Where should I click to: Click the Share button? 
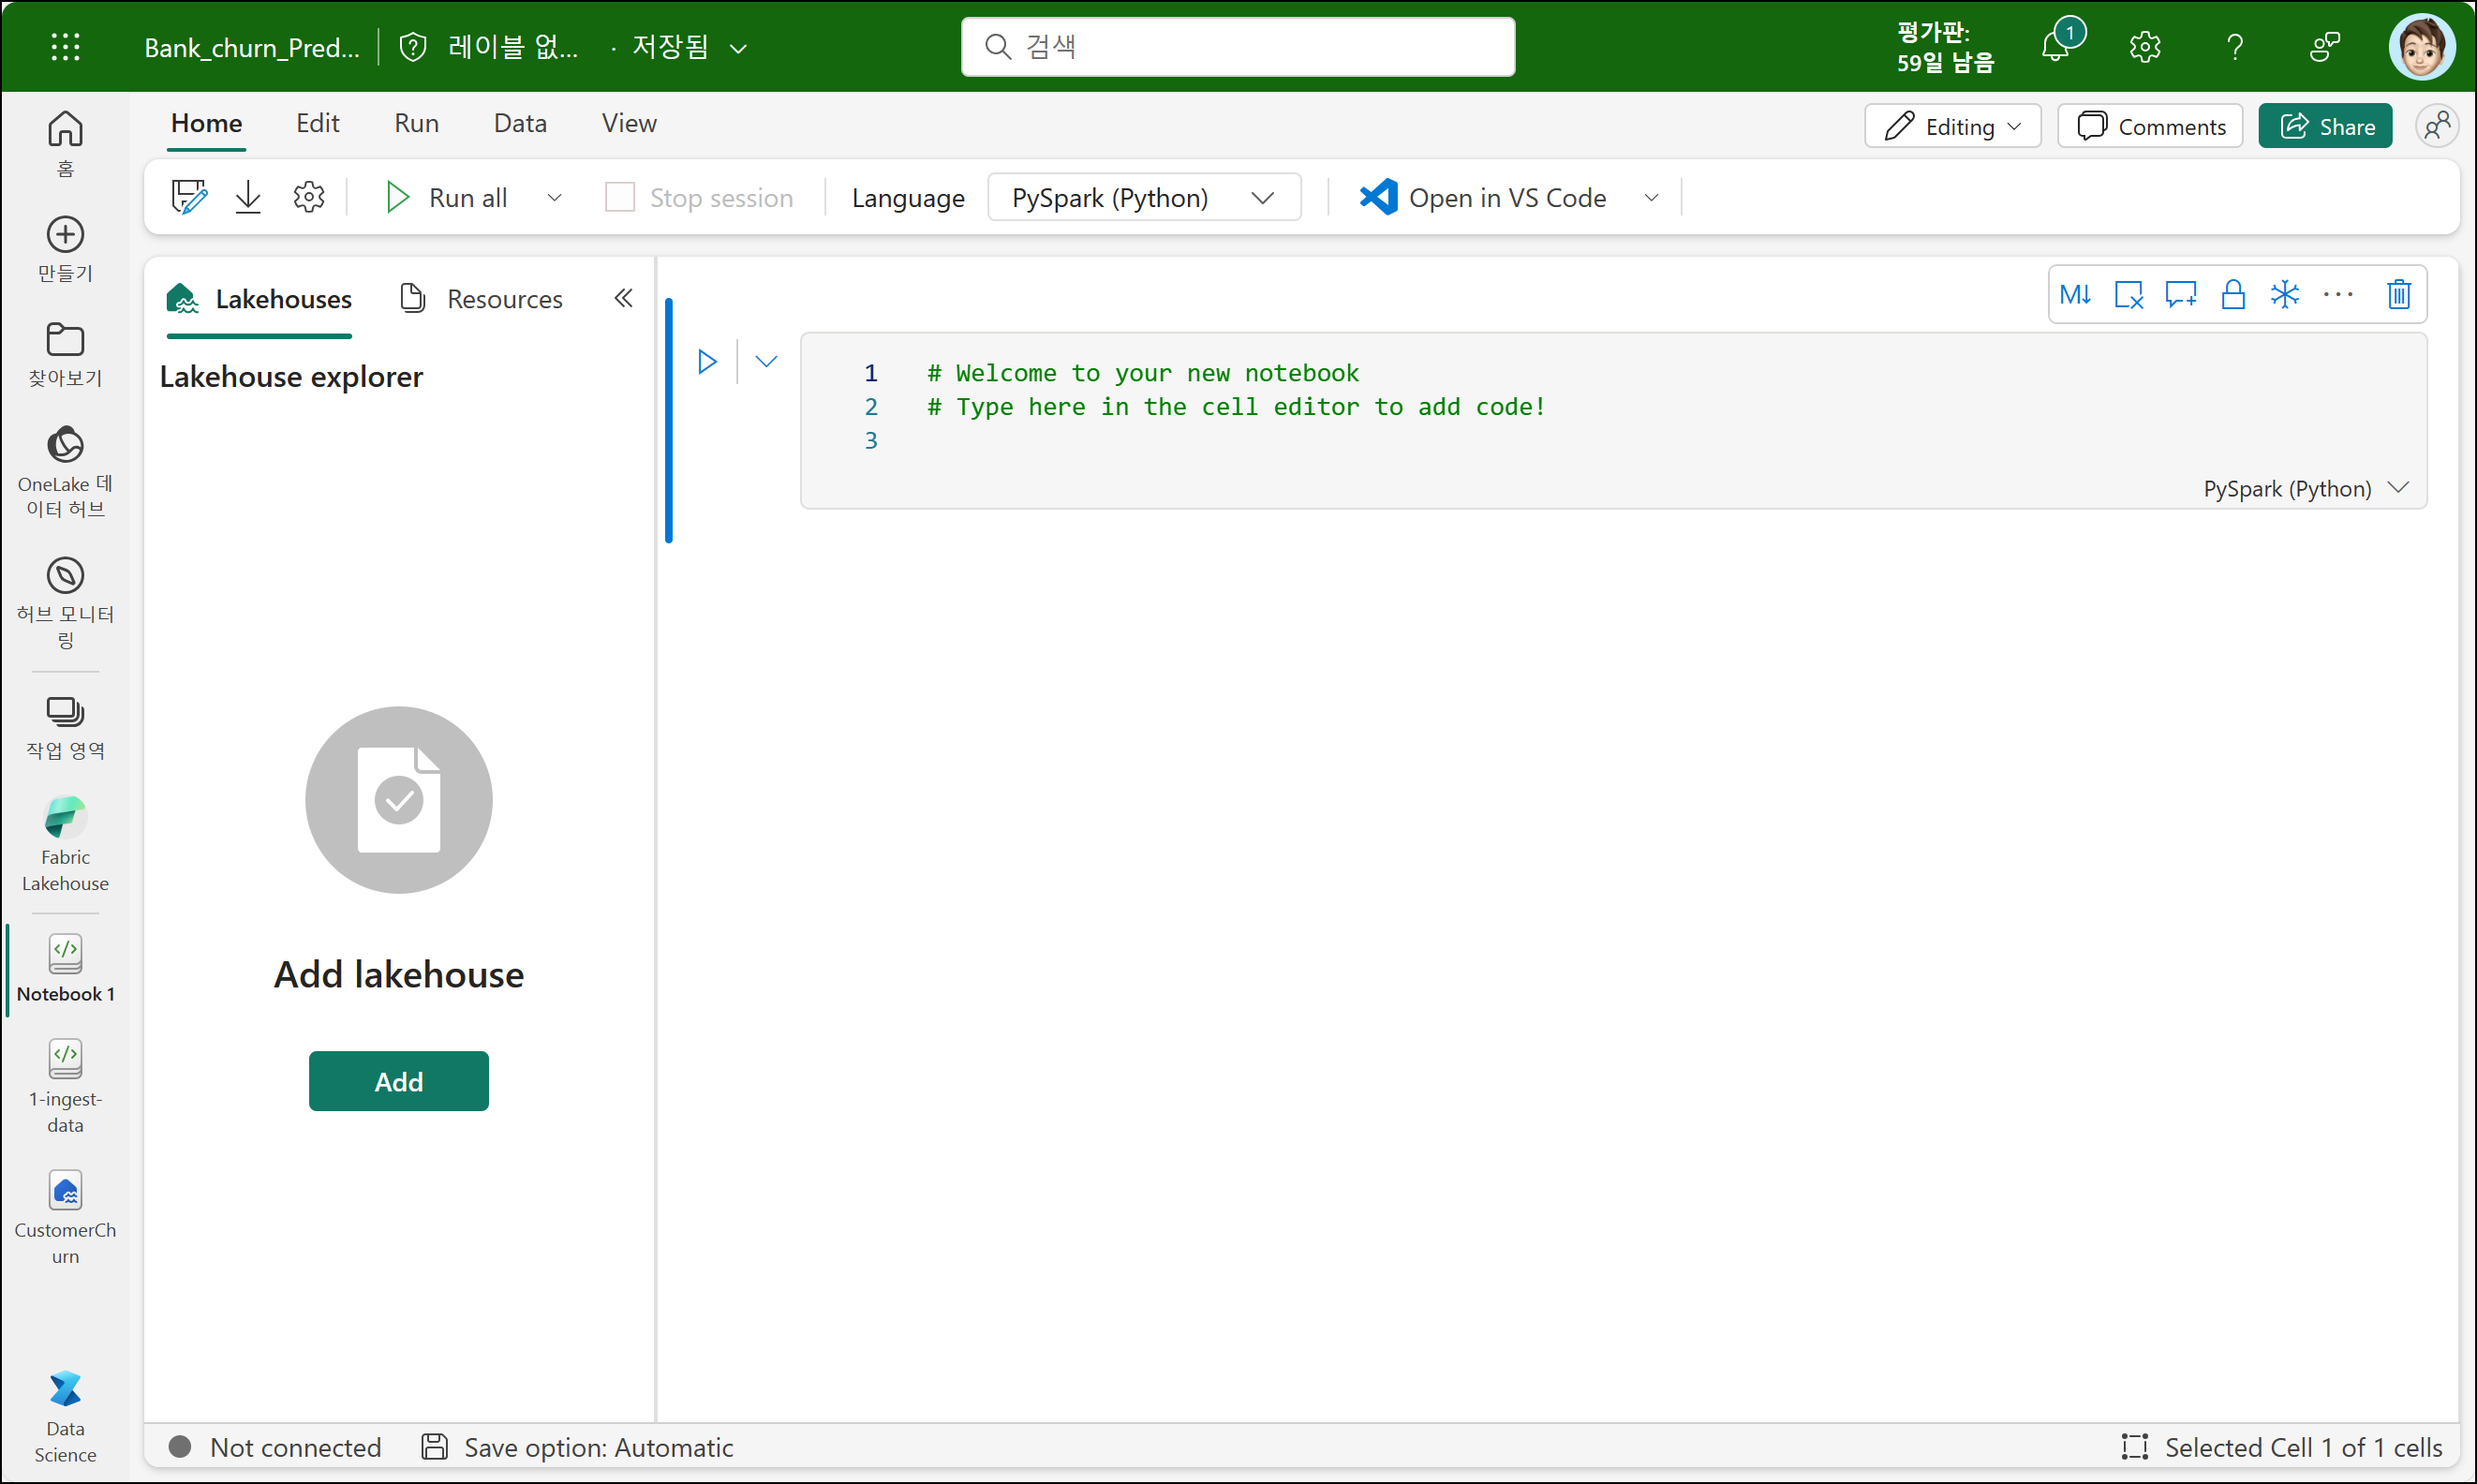[x=2325, y=127]
